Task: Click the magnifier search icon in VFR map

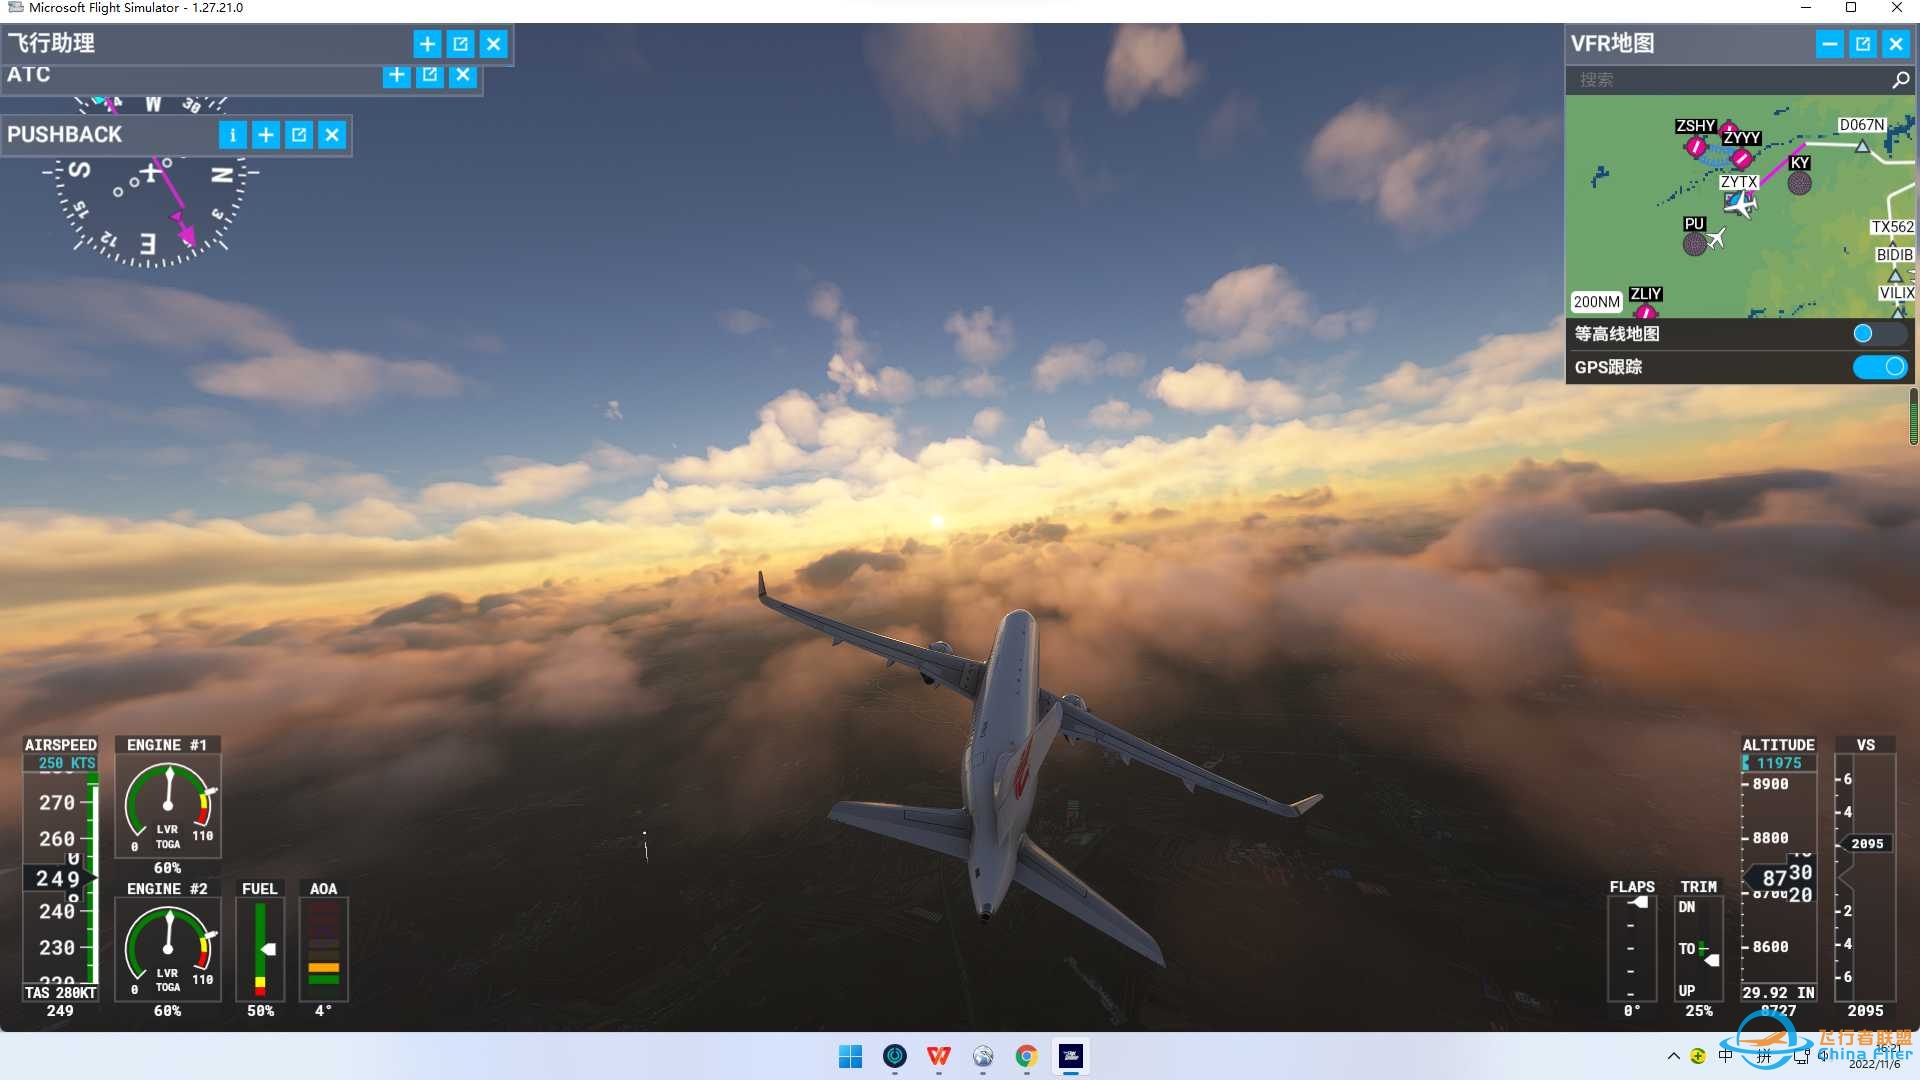Action: [1900, 80]
